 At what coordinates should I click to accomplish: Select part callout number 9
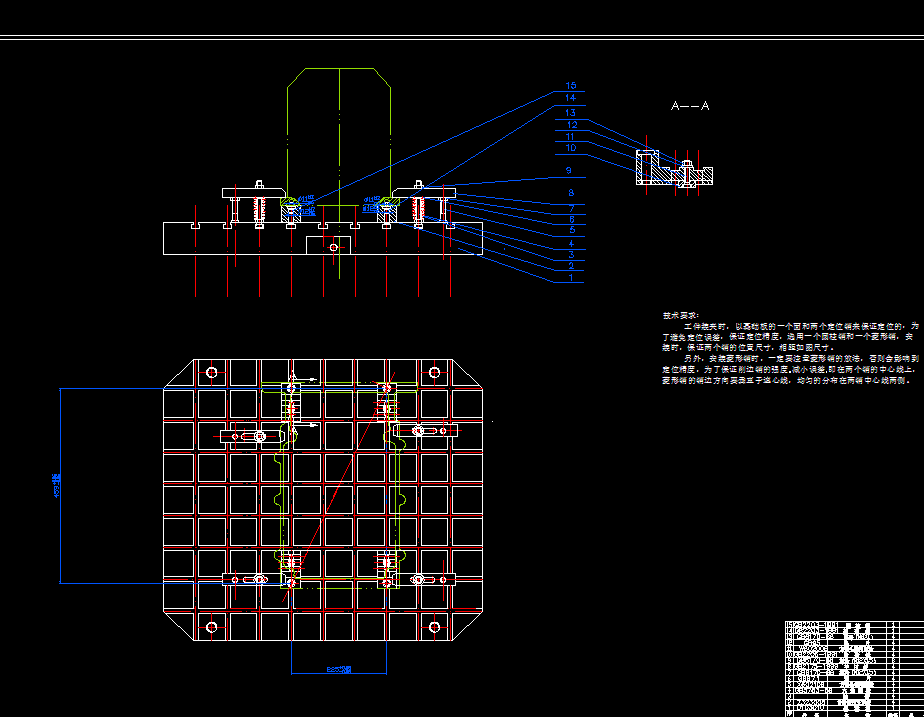point(569,170)
